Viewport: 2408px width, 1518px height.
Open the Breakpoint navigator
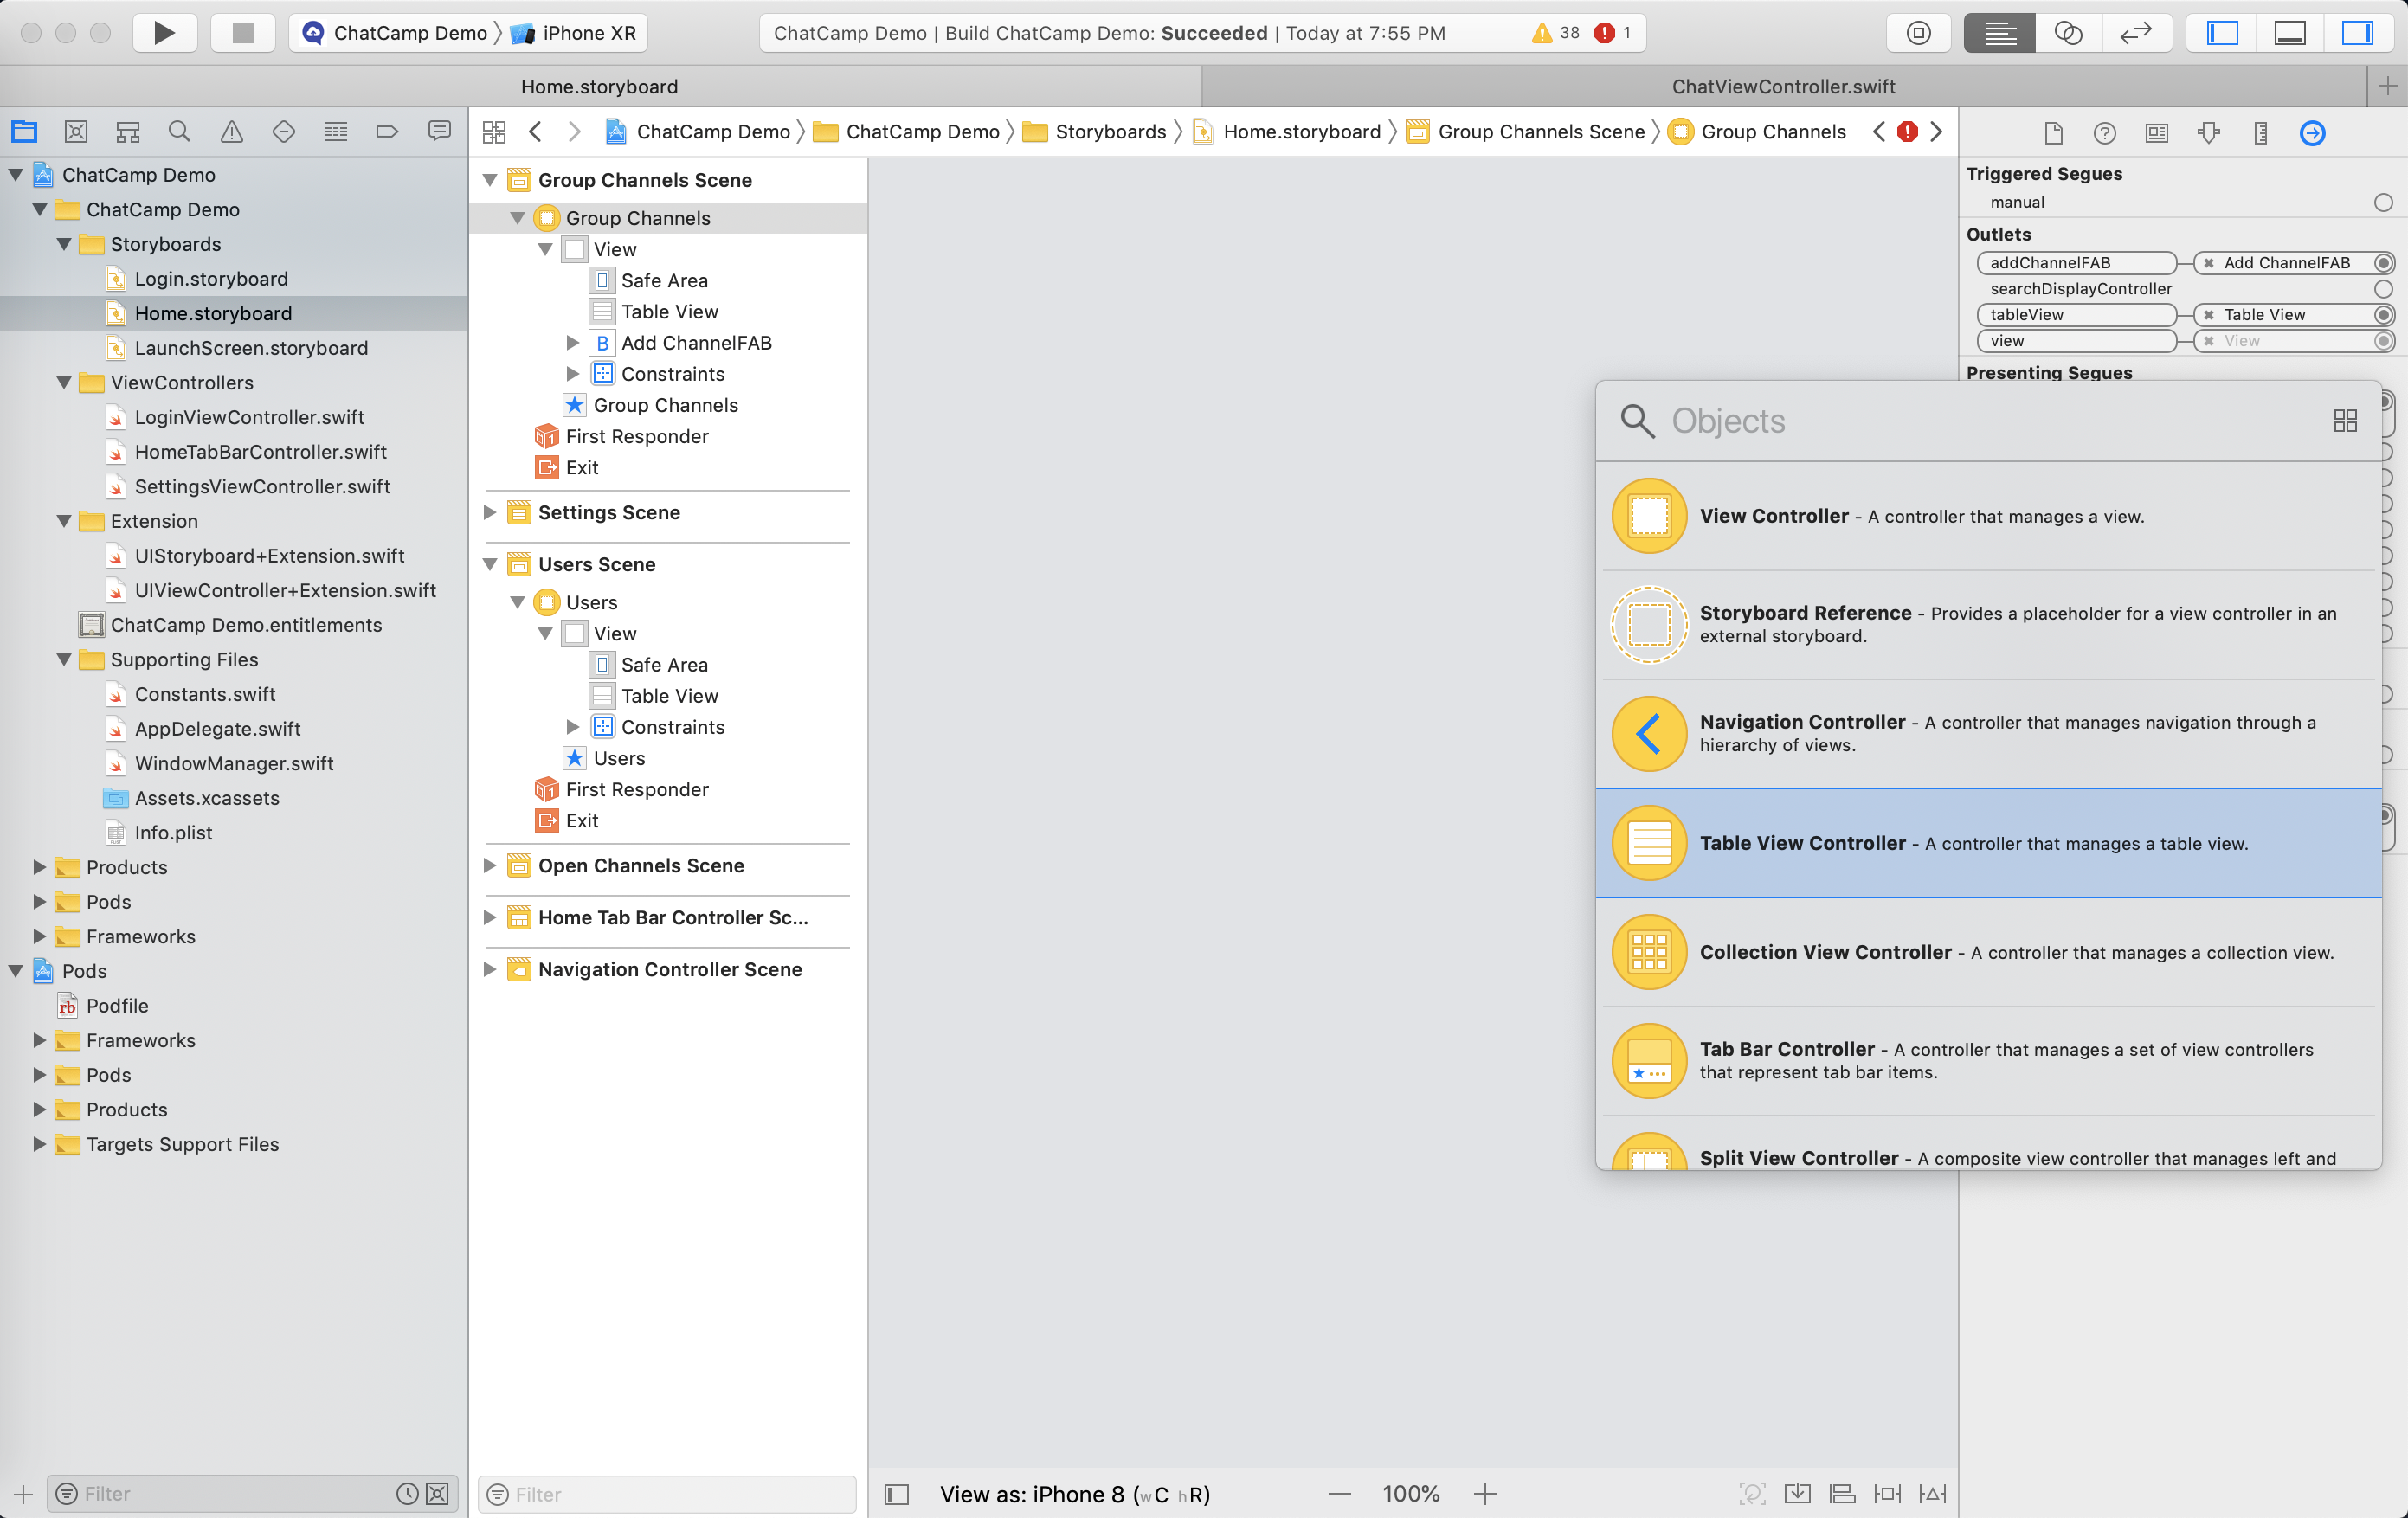coord(387,131)
